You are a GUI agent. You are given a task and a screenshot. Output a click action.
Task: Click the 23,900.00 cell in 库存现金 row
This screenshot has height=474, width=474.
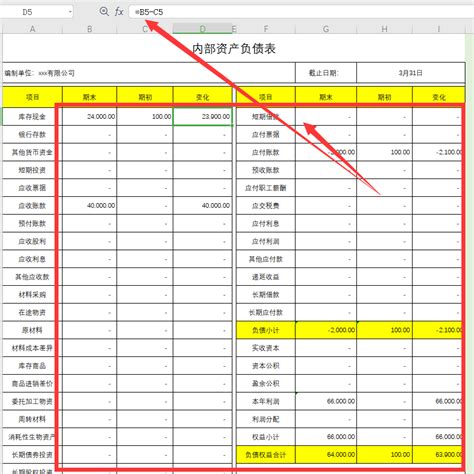coord(202,117)
